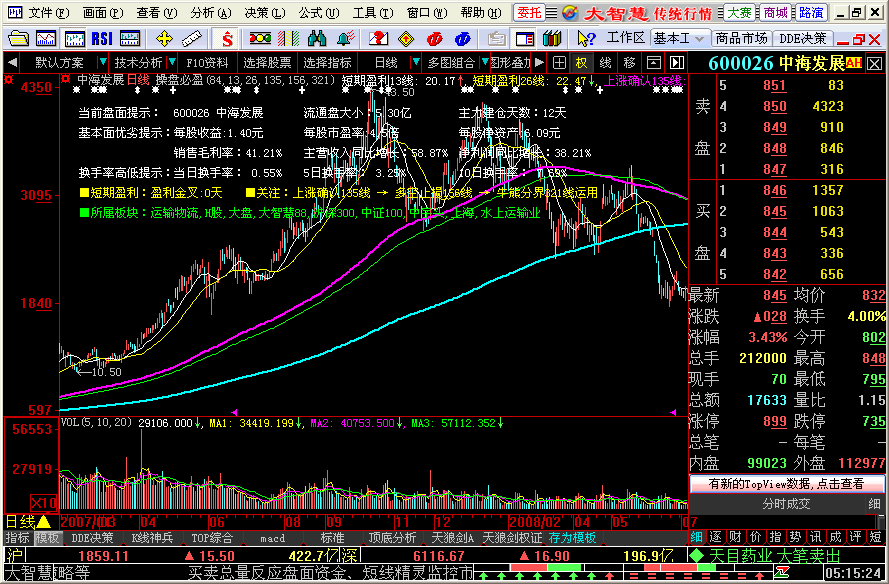The image size is (889, 584).
Task: Click the small window box icon in chart bar
Action: pos(654,62)
